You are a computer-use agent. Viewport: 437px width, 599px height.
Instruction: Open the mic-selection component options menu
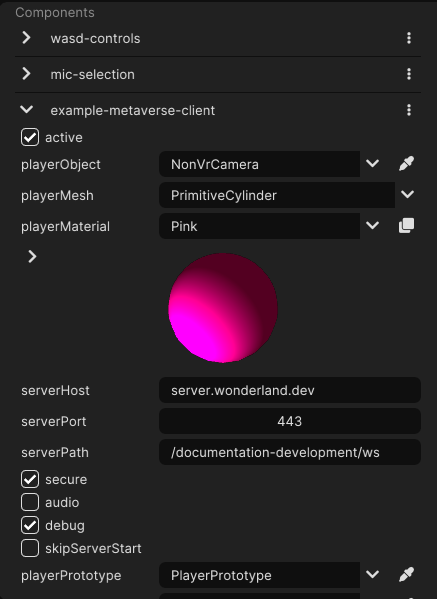tap(409, 74)
